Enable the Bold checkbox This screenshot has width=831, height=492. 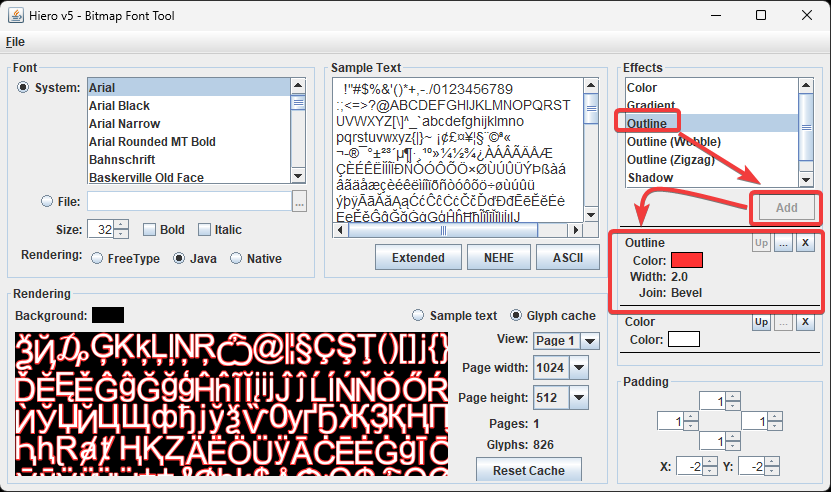coord(149,230)
